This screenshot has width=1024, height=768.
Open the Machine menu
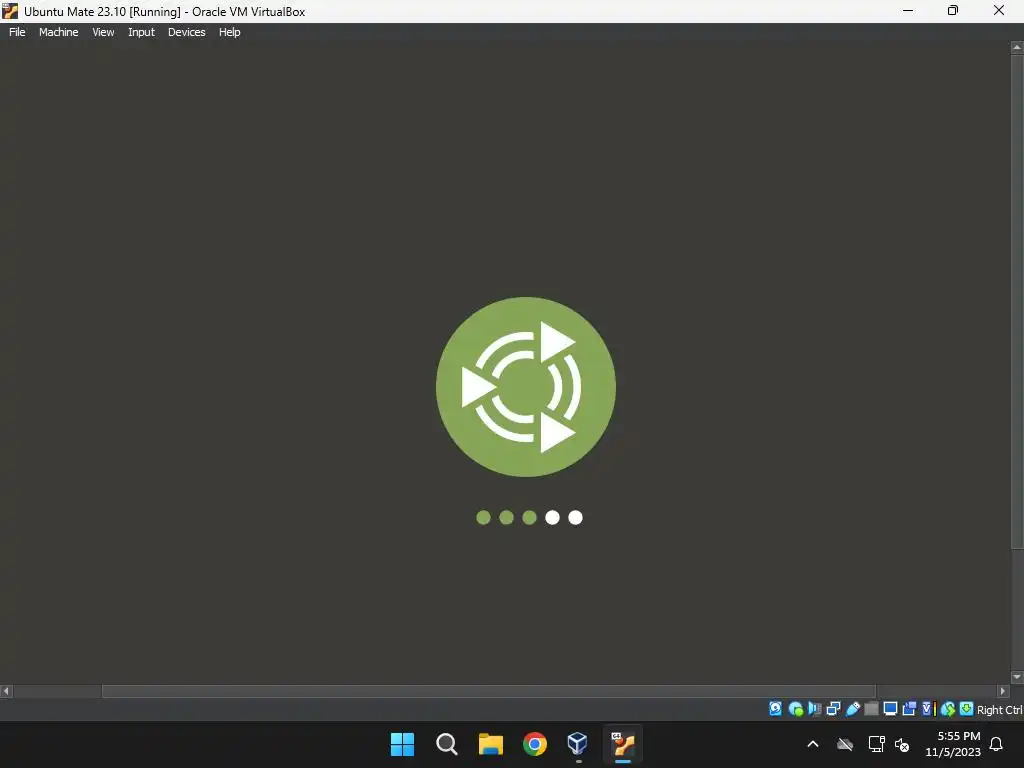tap(59, 32)
